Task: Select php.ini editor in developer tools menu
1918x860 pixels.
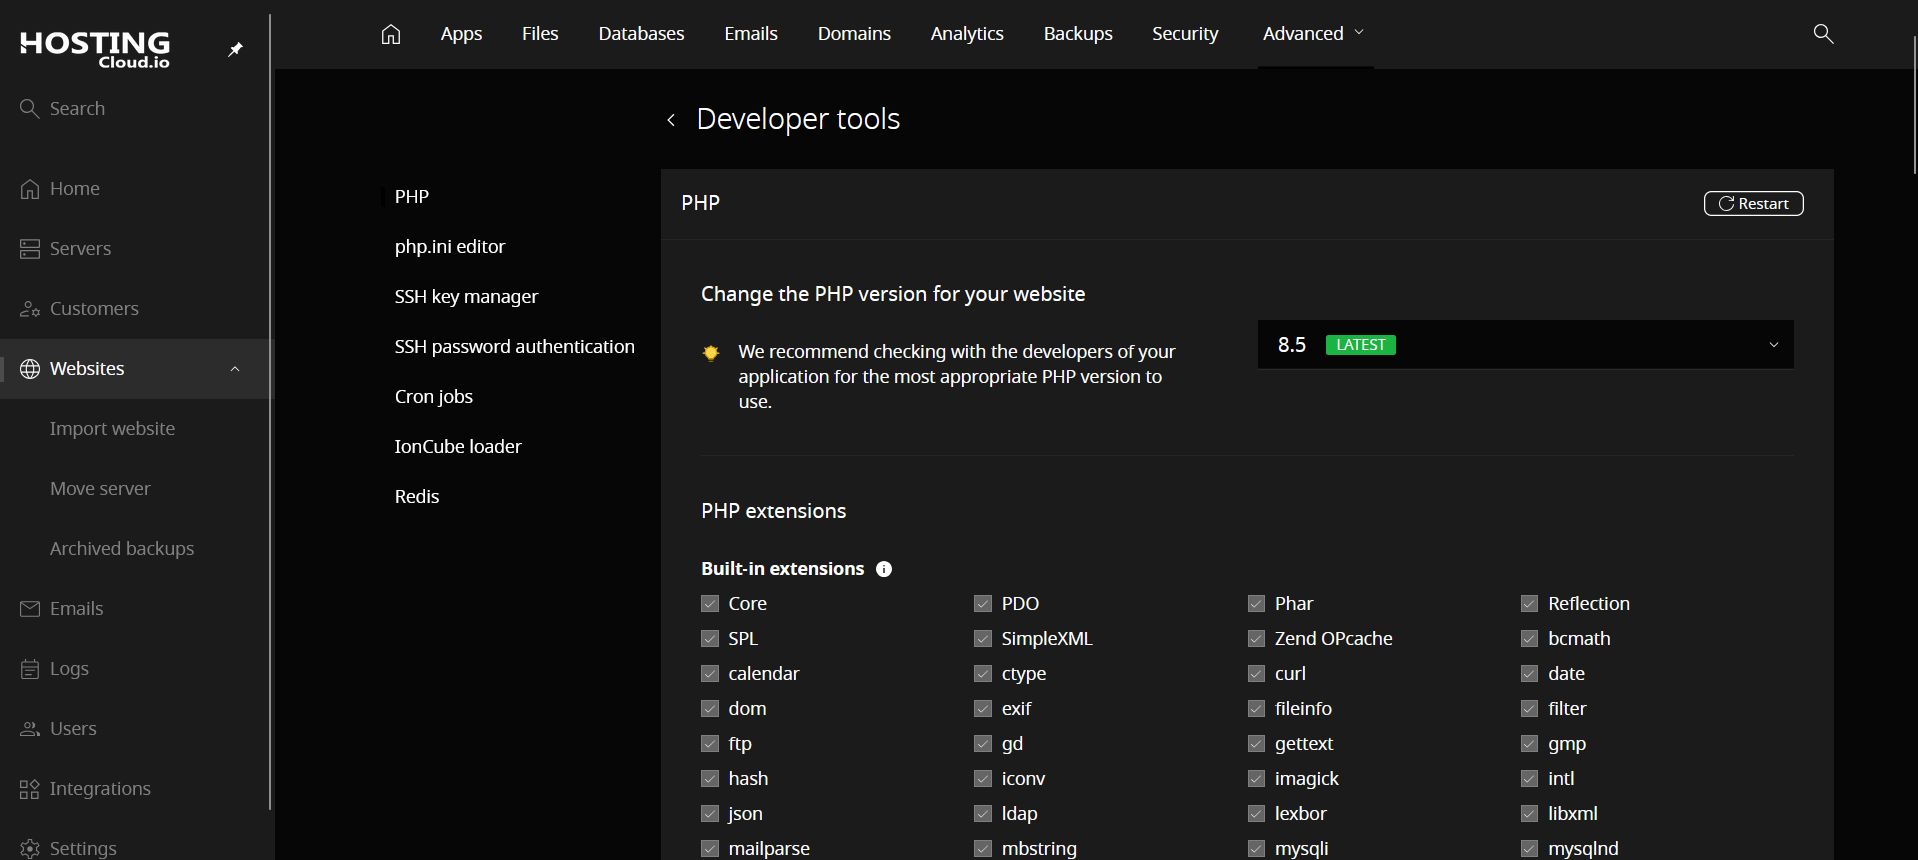Action: [x=450, y=247]
